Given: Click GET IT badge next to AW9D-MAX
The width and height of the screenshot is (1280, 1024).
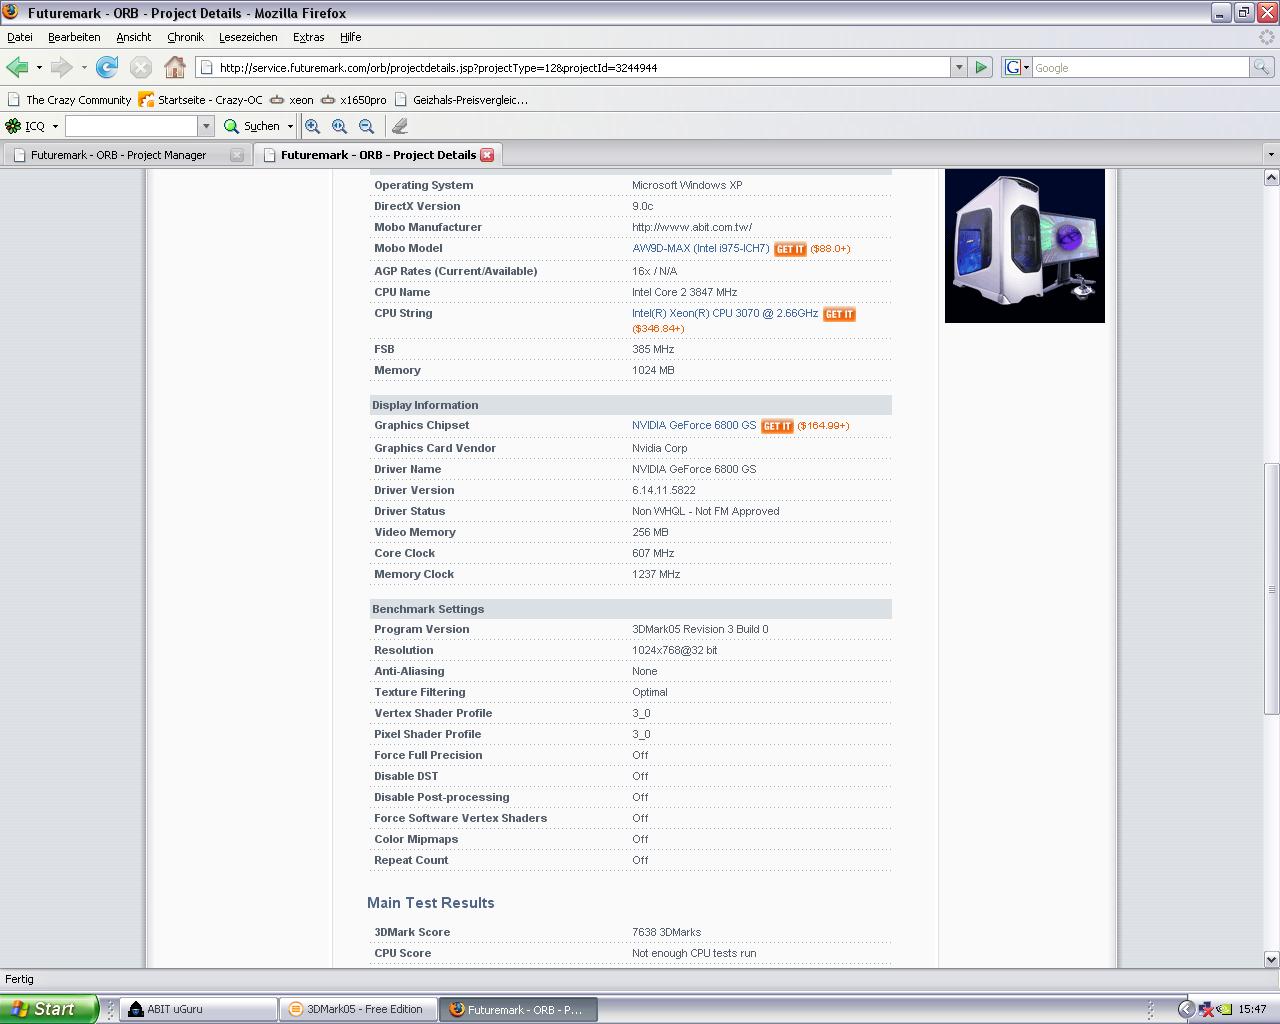Looking at the screenshot, I should tap(790, 249).
